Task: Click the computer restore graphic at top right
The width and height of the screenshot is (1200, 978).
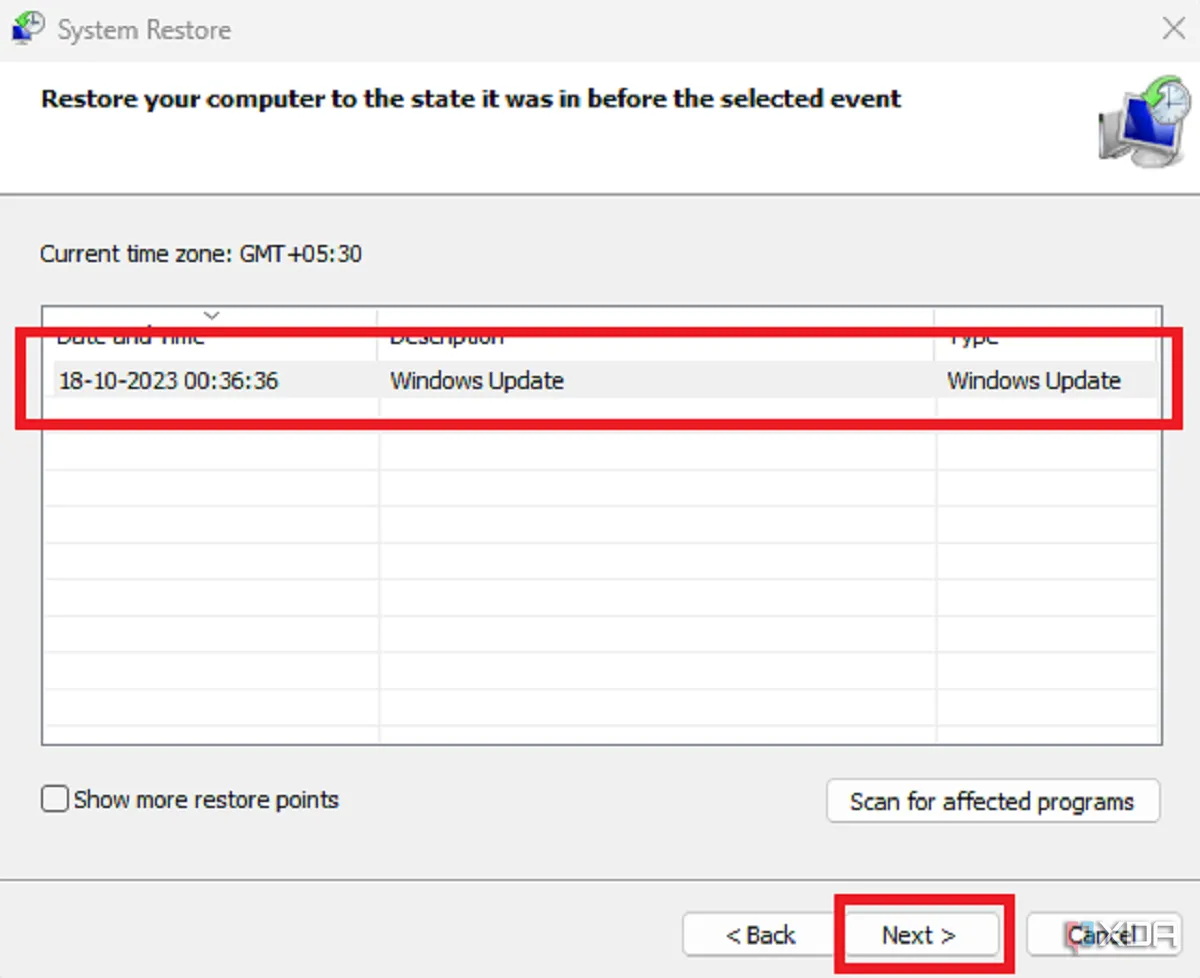Action: point(1140,122)
